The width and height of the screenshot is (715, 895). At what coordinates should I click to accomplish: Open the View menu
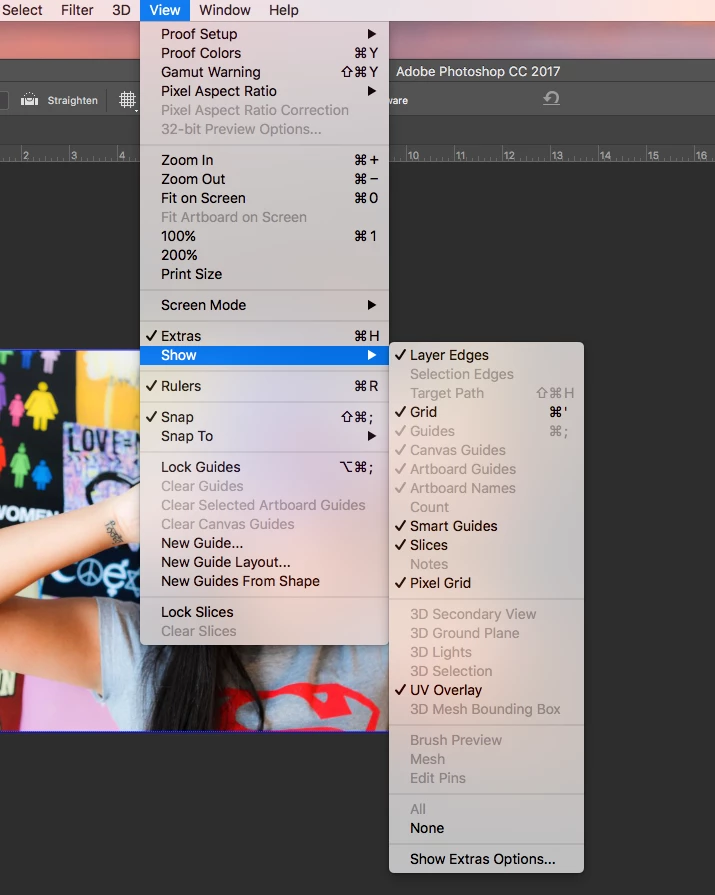point(165,10)
